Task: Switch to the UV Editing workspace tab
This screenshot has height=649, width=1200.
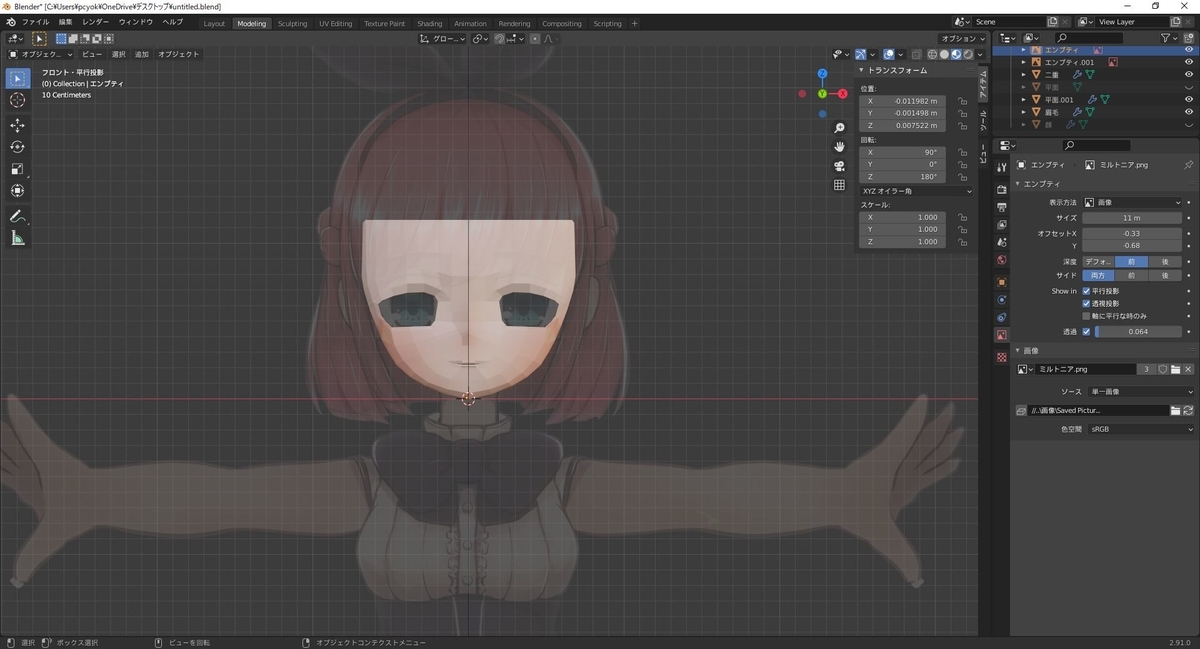Action: 336,23
